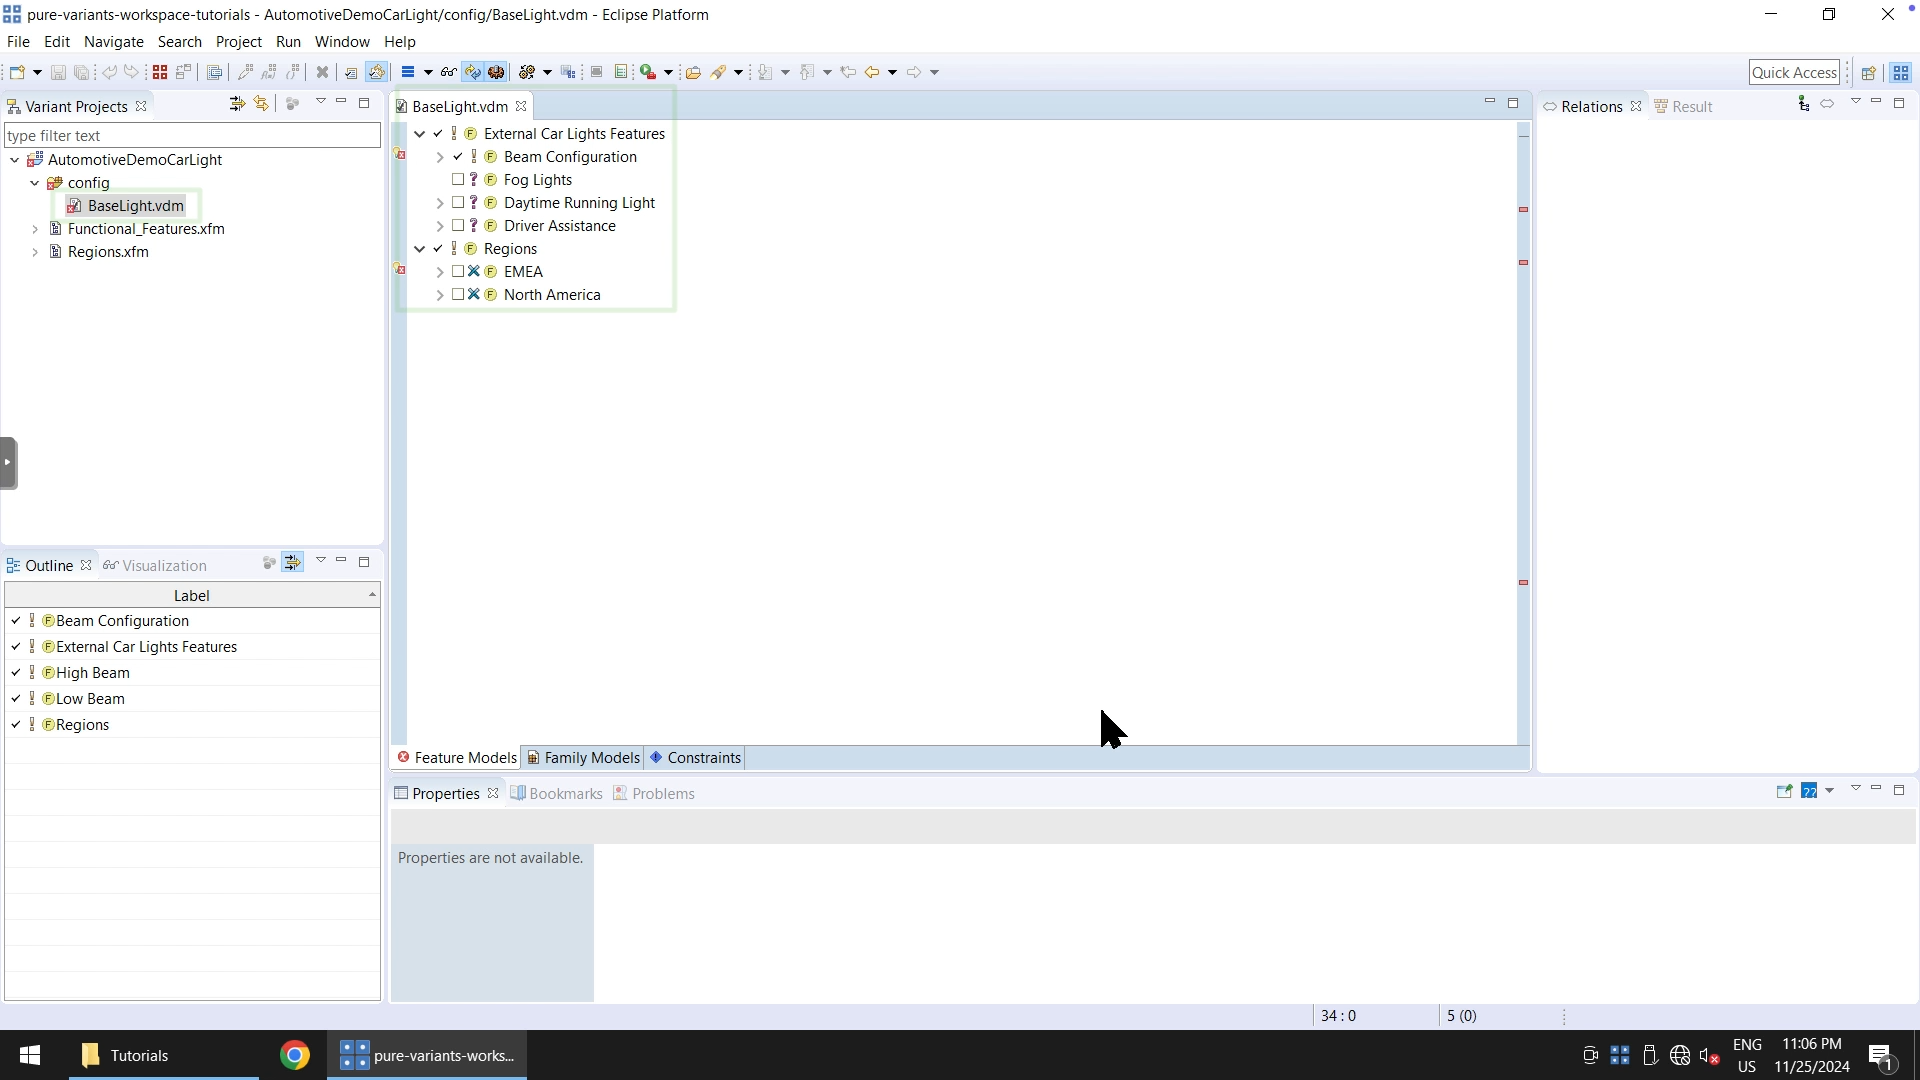Collapse the Regions node in editor

pos(419,249)
